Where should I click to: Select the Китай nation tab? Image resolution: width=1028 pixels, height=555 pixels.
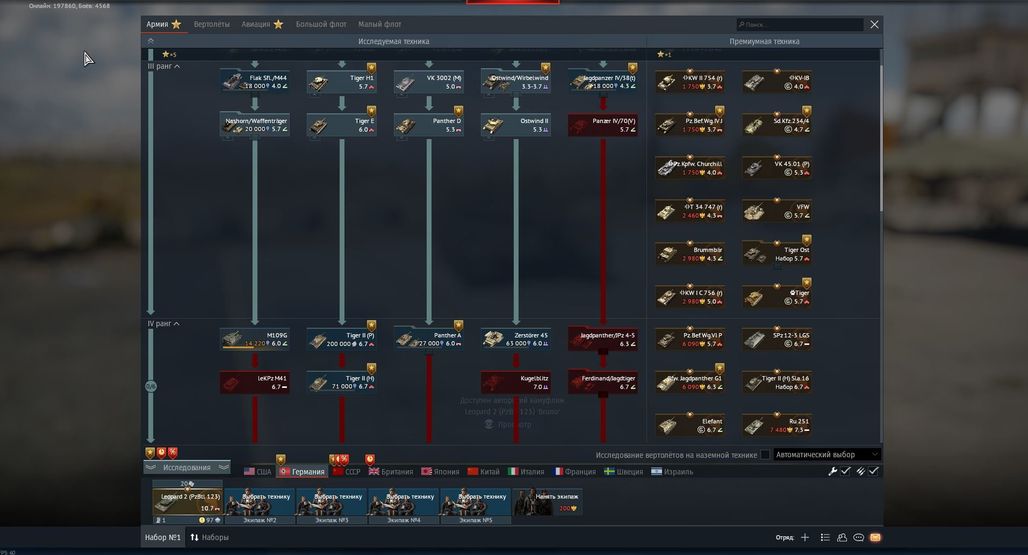(484, 472)
